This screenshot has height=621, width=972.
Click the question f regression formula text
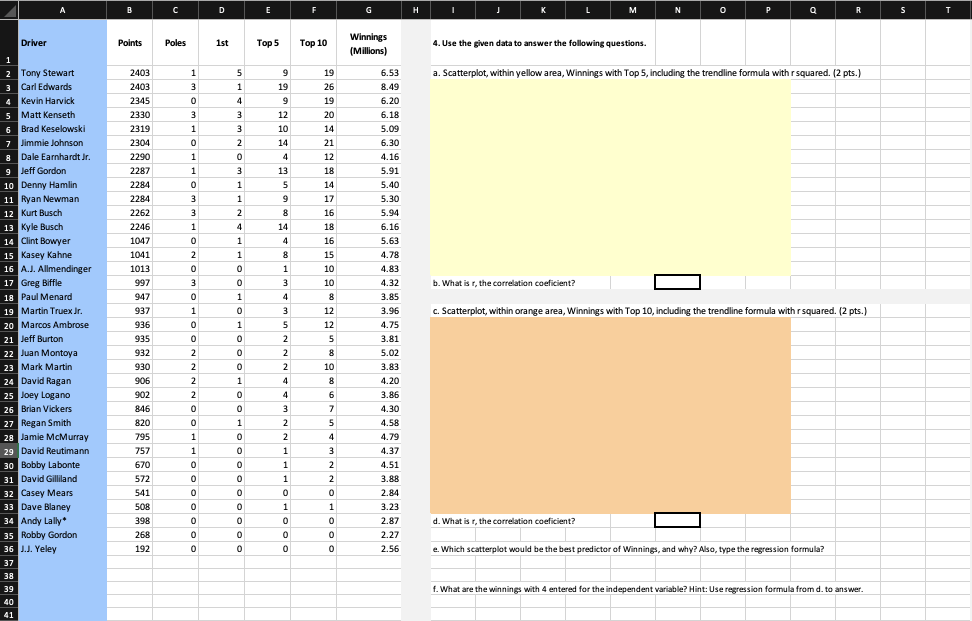(x=600, y=589)
